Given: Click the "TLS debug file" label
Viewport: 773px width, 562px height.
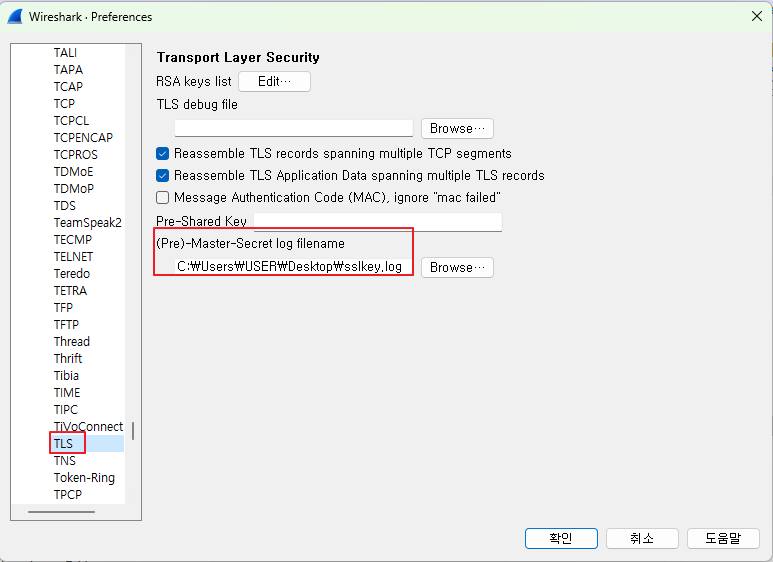Looking at the screenshot, I should (197, 105).
